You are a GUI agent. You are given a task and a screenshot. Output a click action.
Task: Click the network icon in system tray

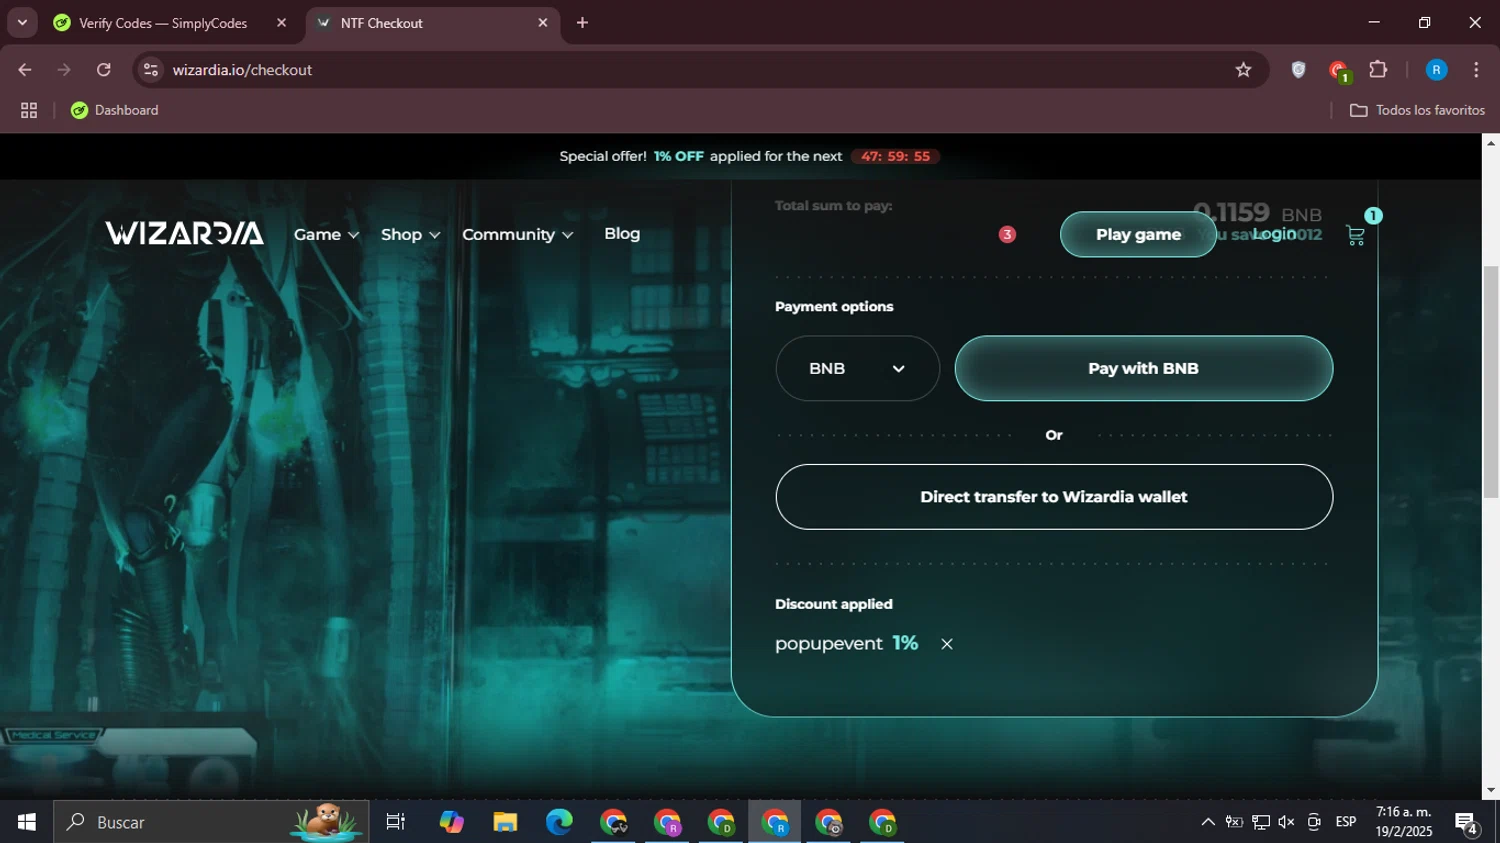[1260, 822]
